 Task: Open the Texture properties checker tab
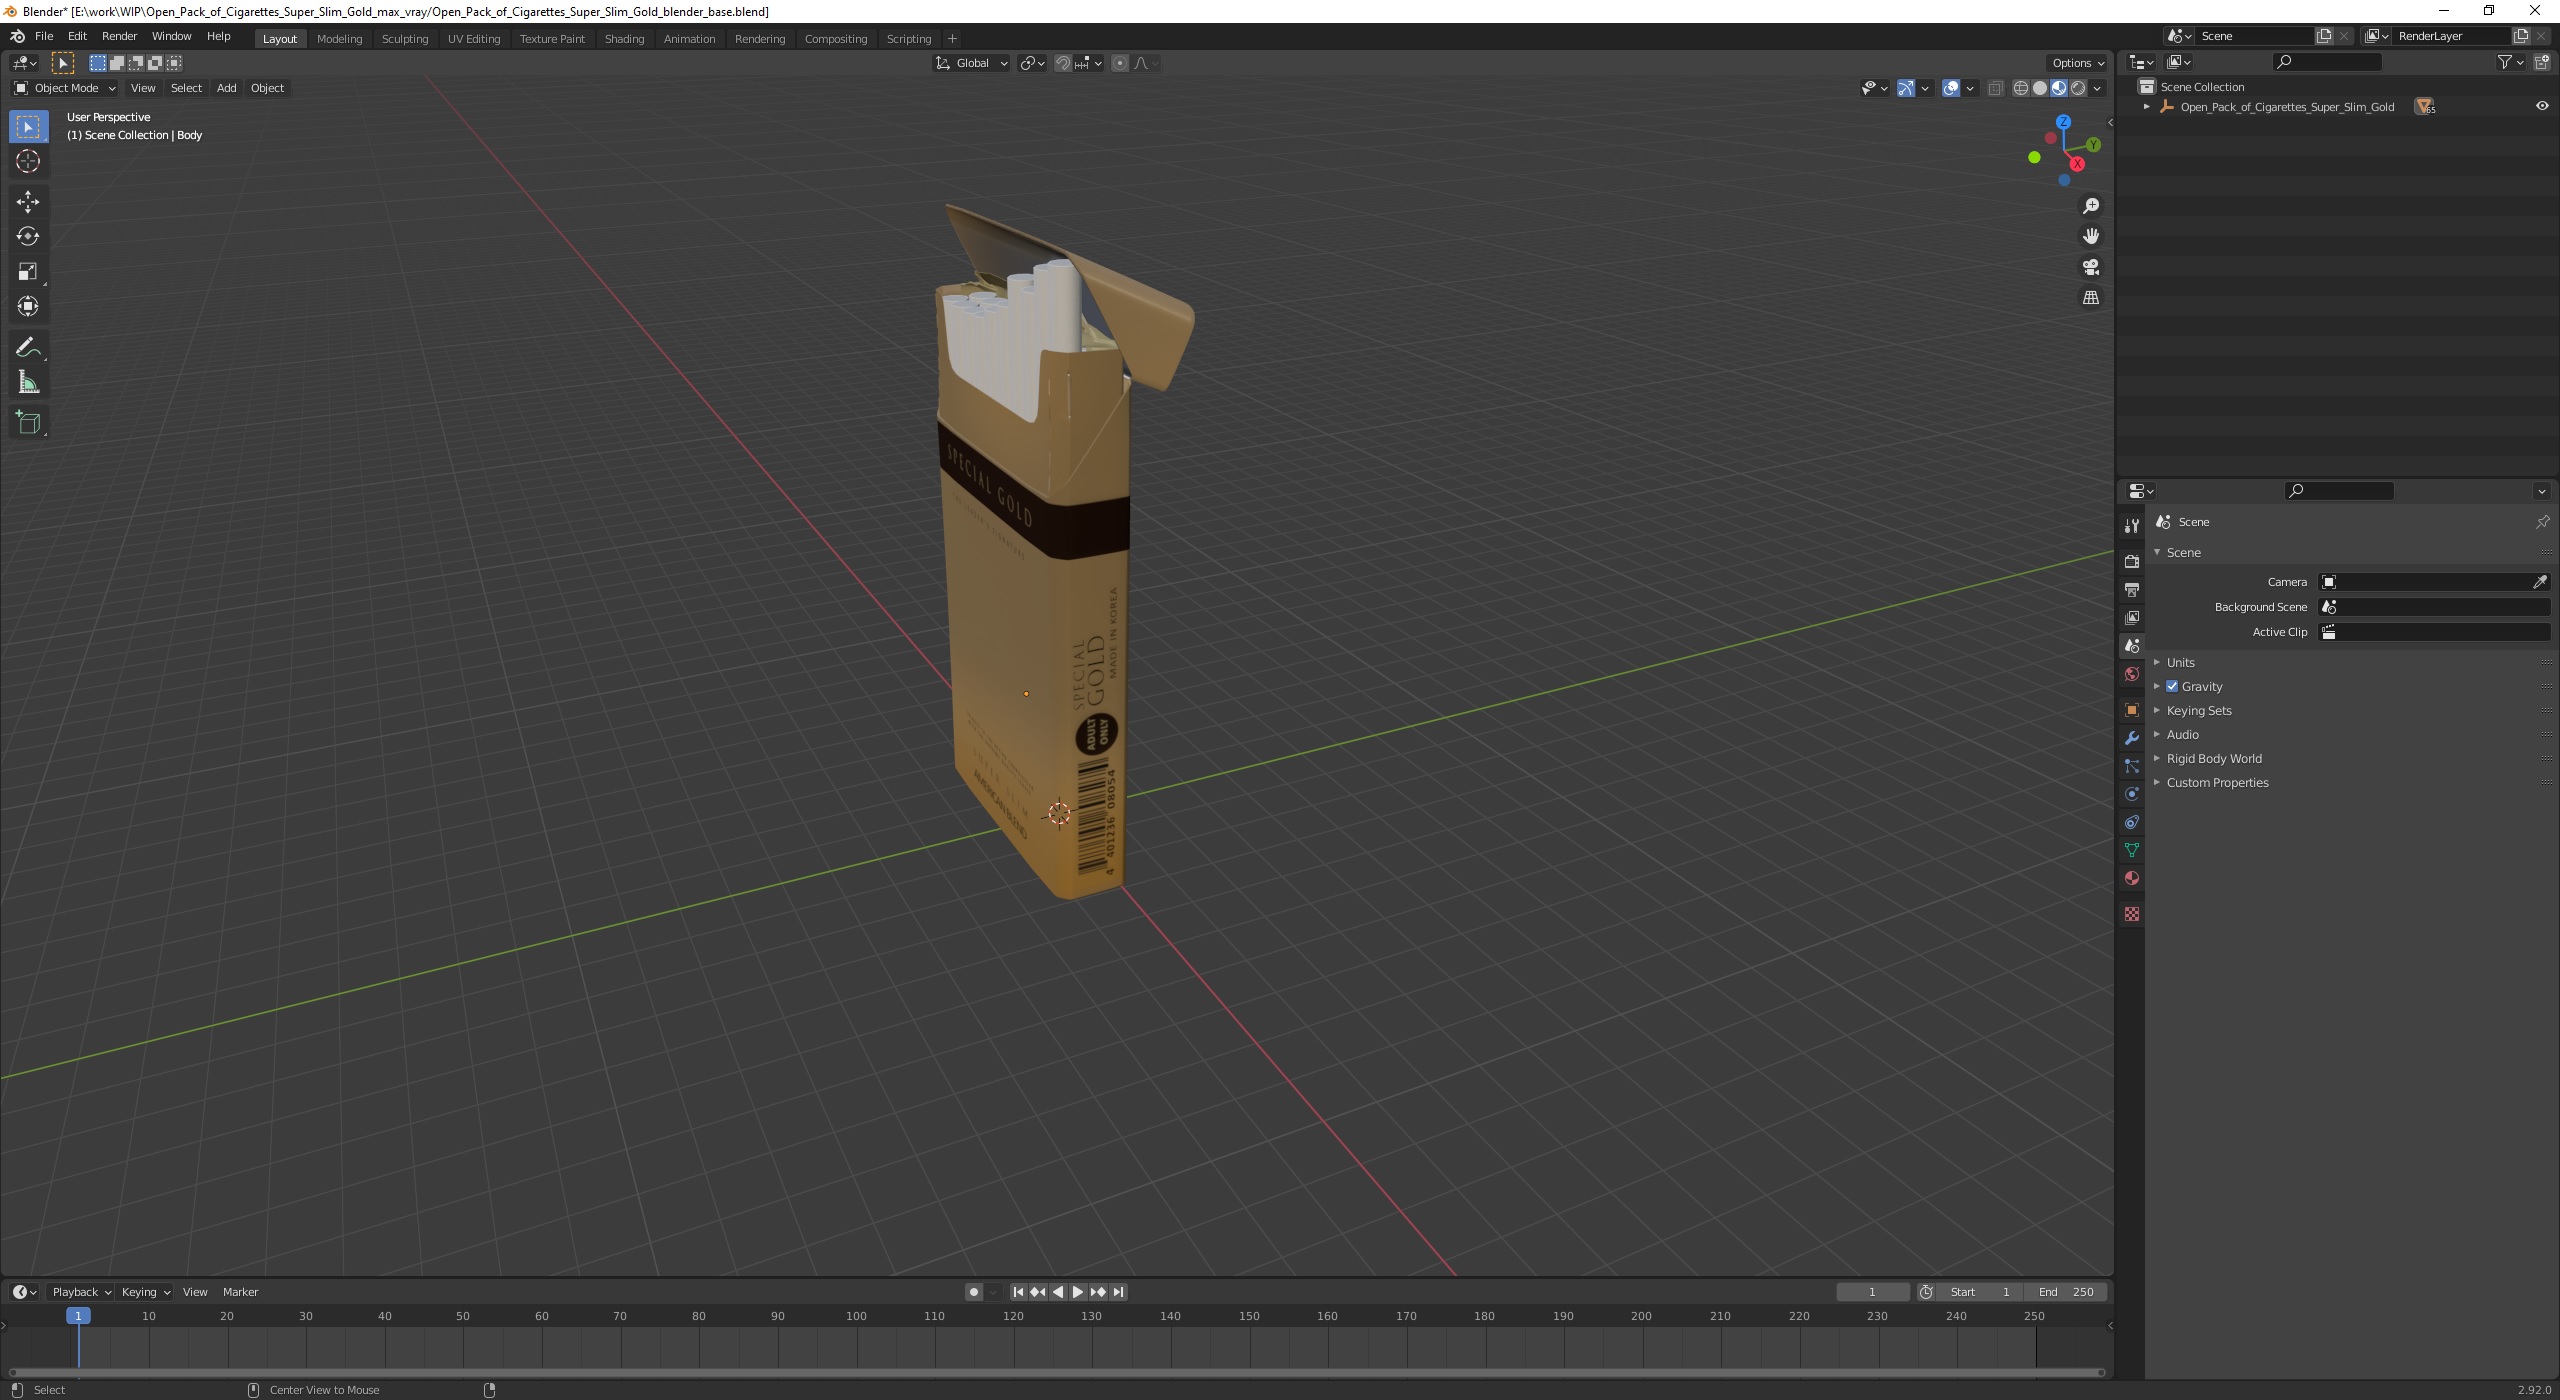click(2132, 914)
